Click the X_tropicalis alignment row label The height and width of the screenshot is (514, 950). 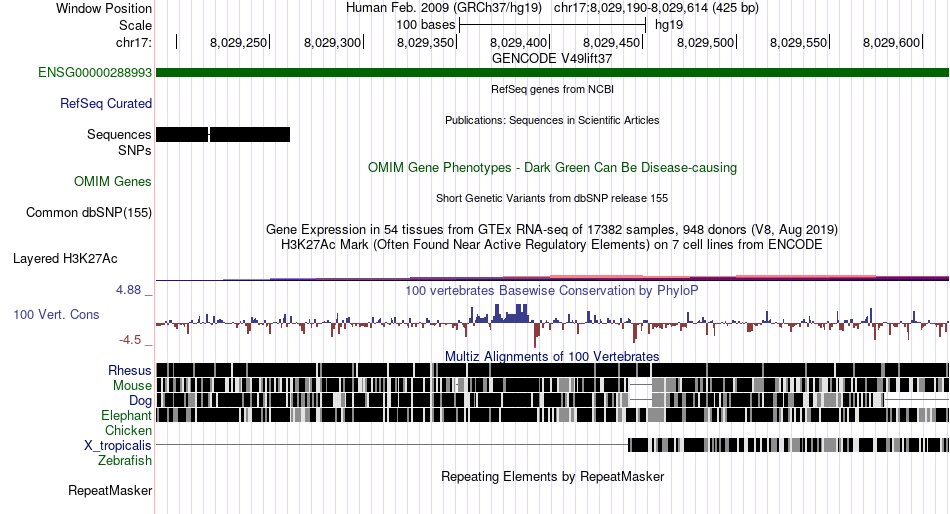(x=118, y=446)
